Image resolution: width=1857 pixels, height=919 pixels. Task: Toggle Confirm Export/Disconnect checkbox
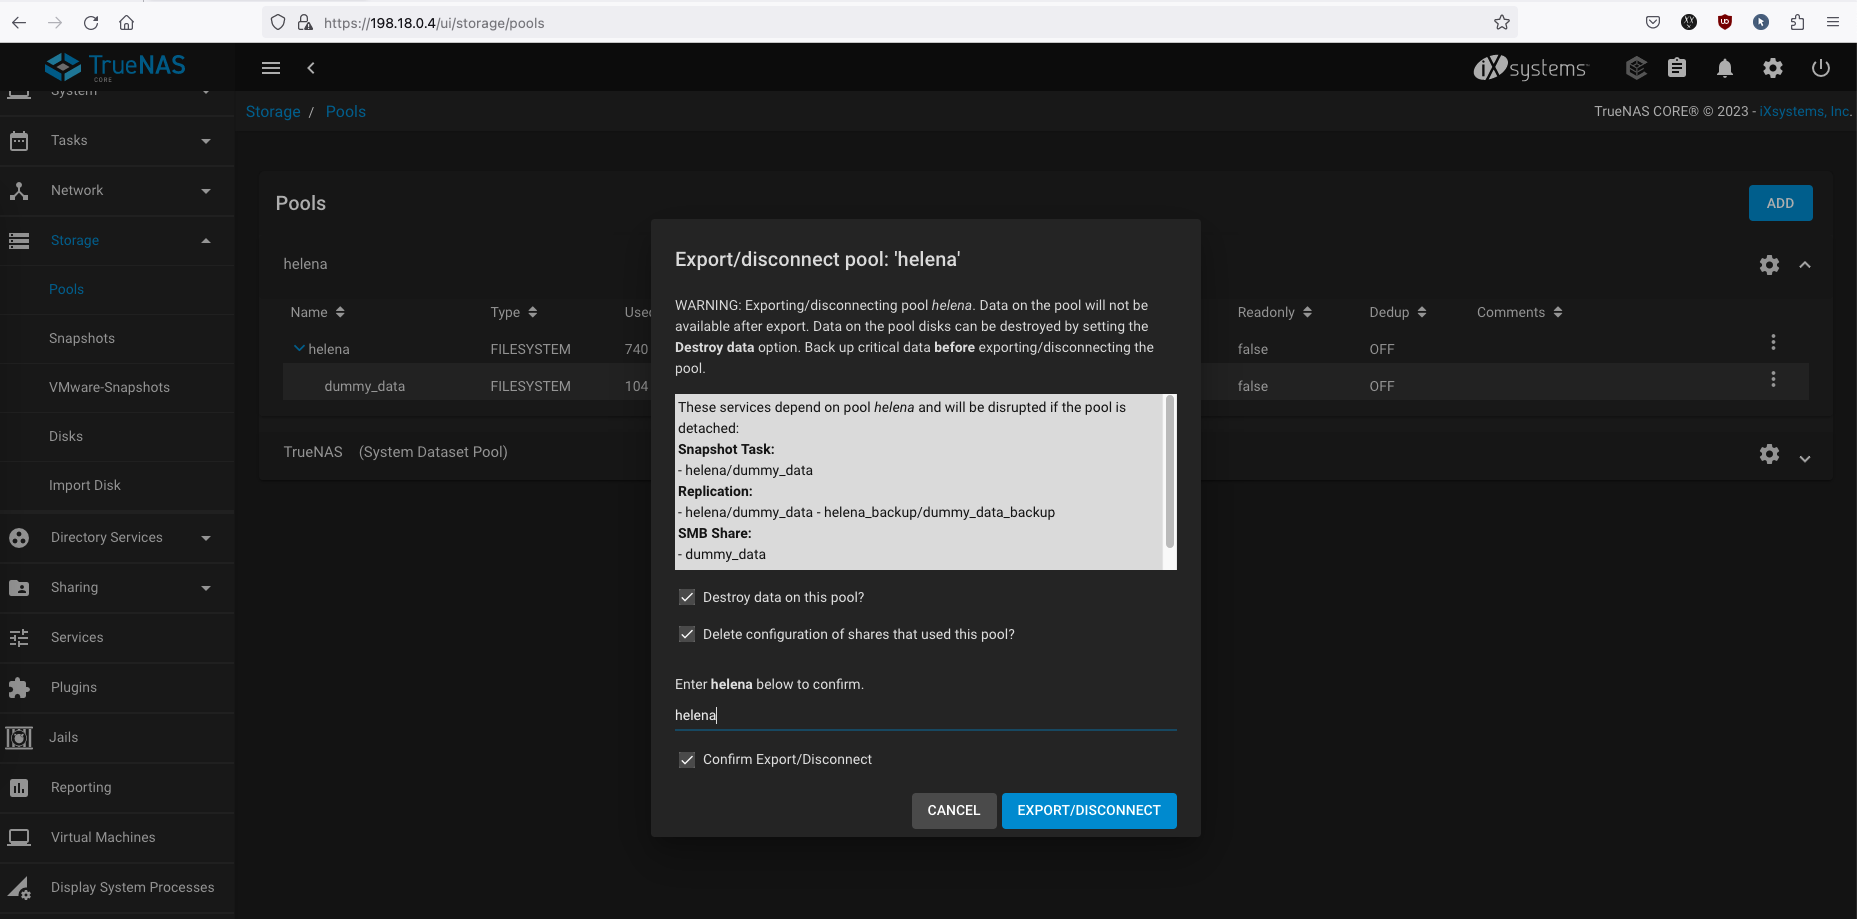(x=687, y=760)
